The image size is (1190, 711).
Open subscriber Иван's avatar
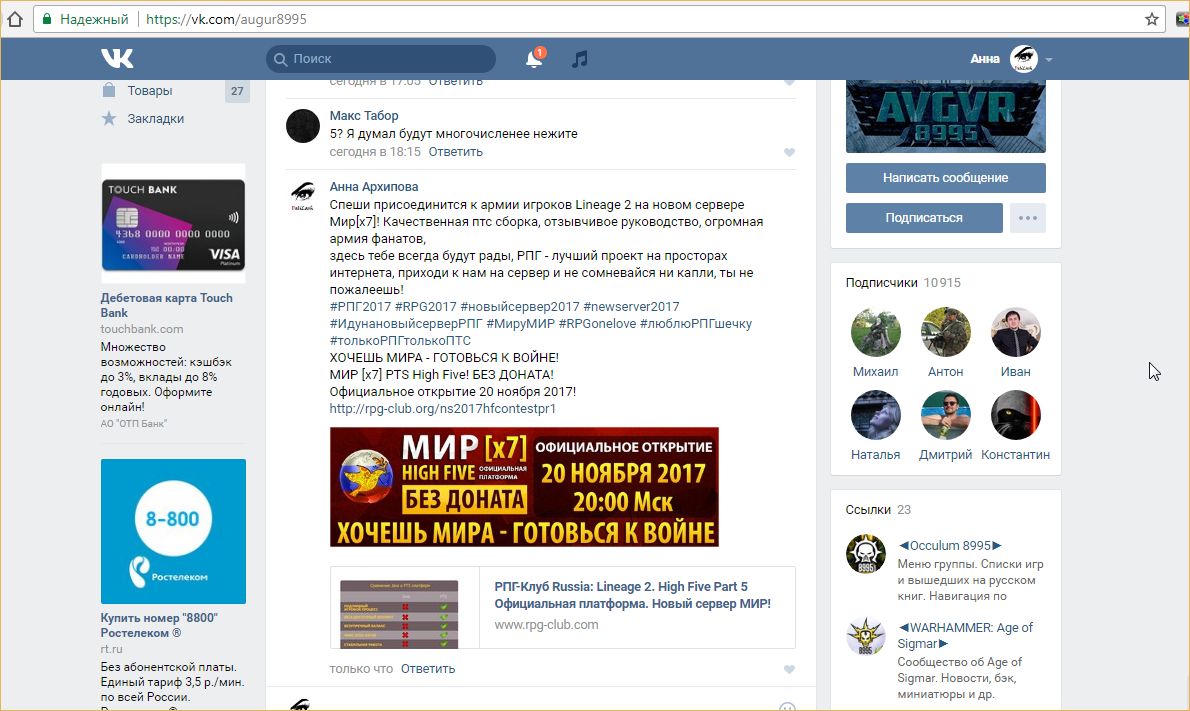pyautogui.click(x=1015, y=332)
